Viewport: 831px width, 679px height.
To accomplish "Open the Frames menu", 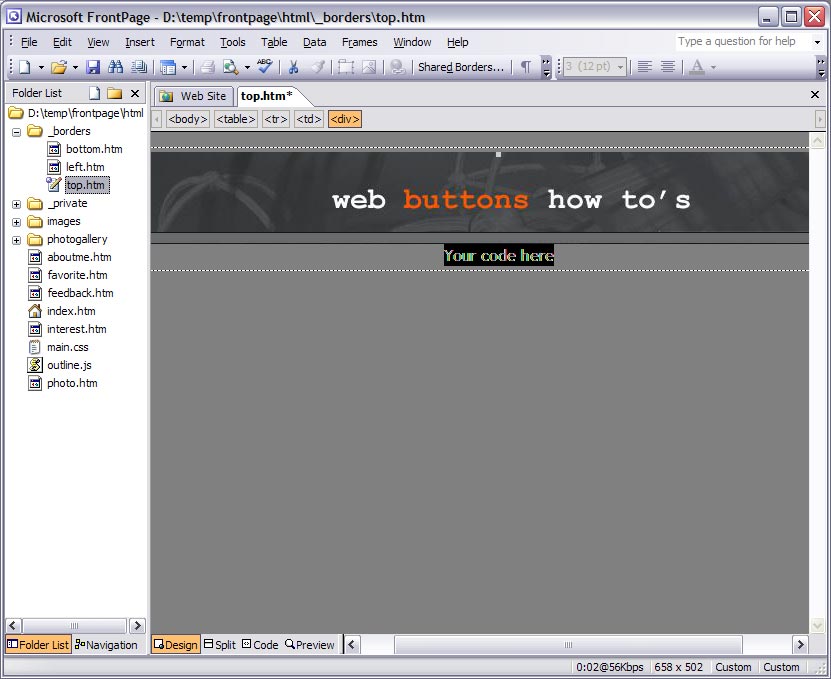I will point(359,42).
